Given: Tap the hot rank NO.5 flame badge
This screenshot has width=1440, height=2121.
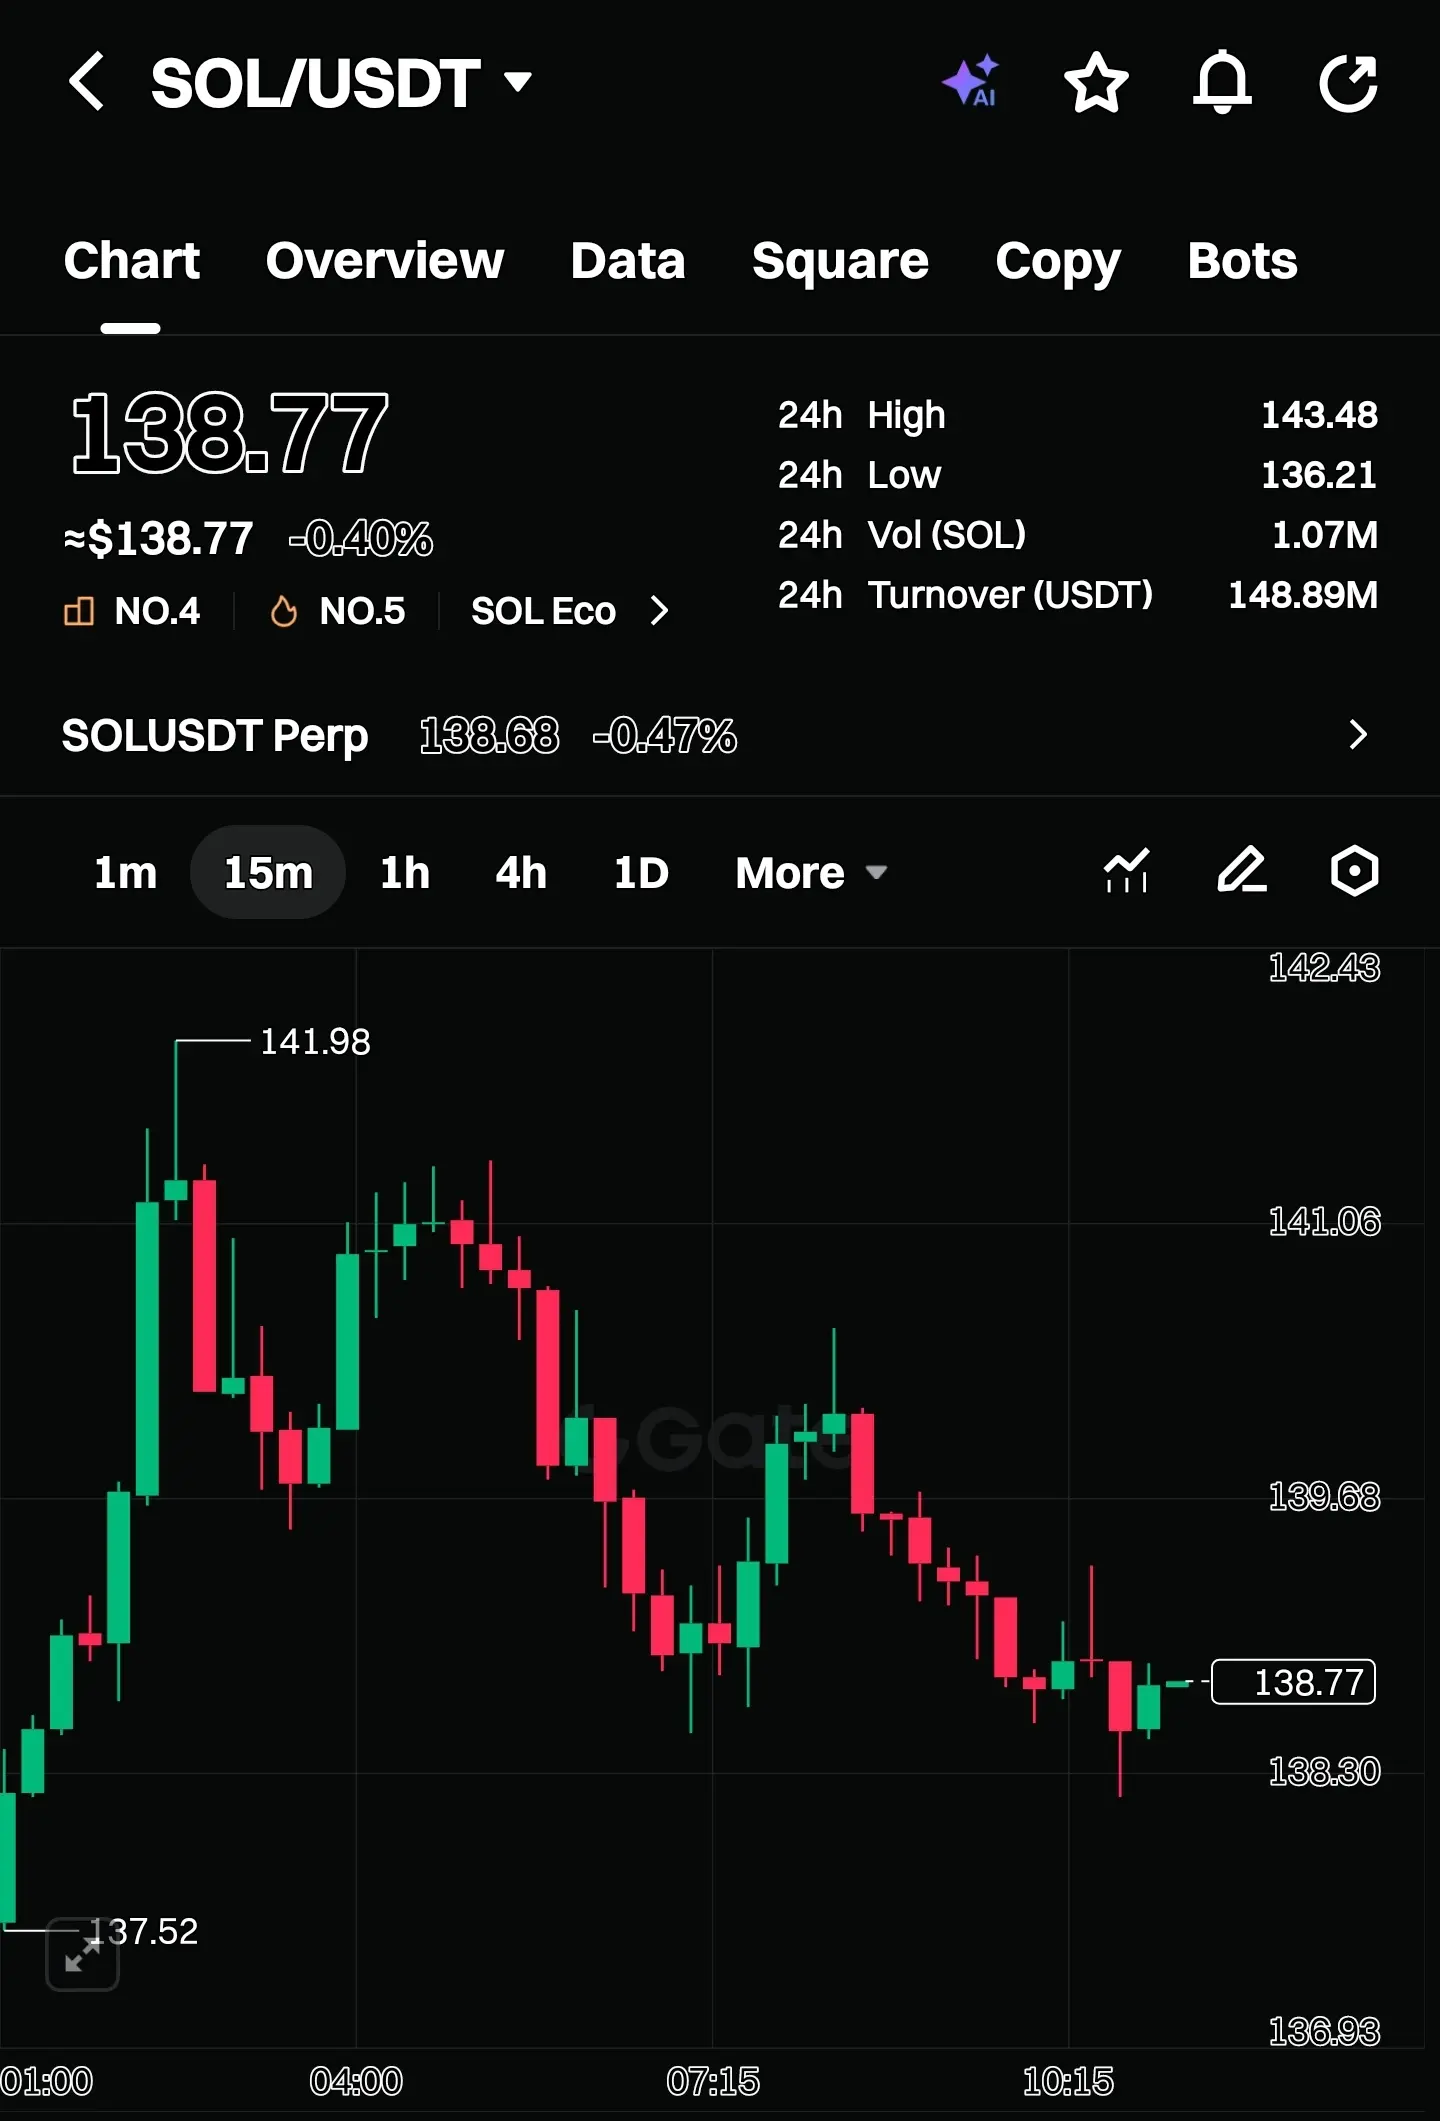Looking at the screenshot, I should pos(337,611).
